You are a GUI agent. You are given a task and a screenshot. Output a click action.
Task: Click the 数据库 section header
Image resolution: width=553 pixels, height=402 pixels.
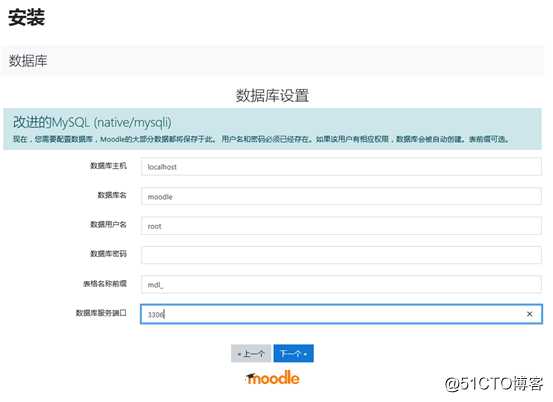[28, 61]
